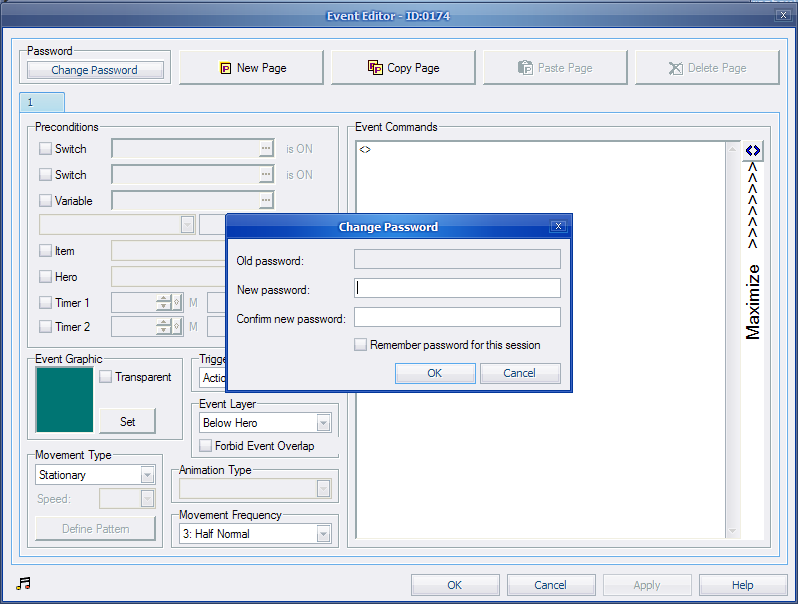The image size is (798, 604).
Task: Click the ellipsis button for Variable
Action: [266, 201]
